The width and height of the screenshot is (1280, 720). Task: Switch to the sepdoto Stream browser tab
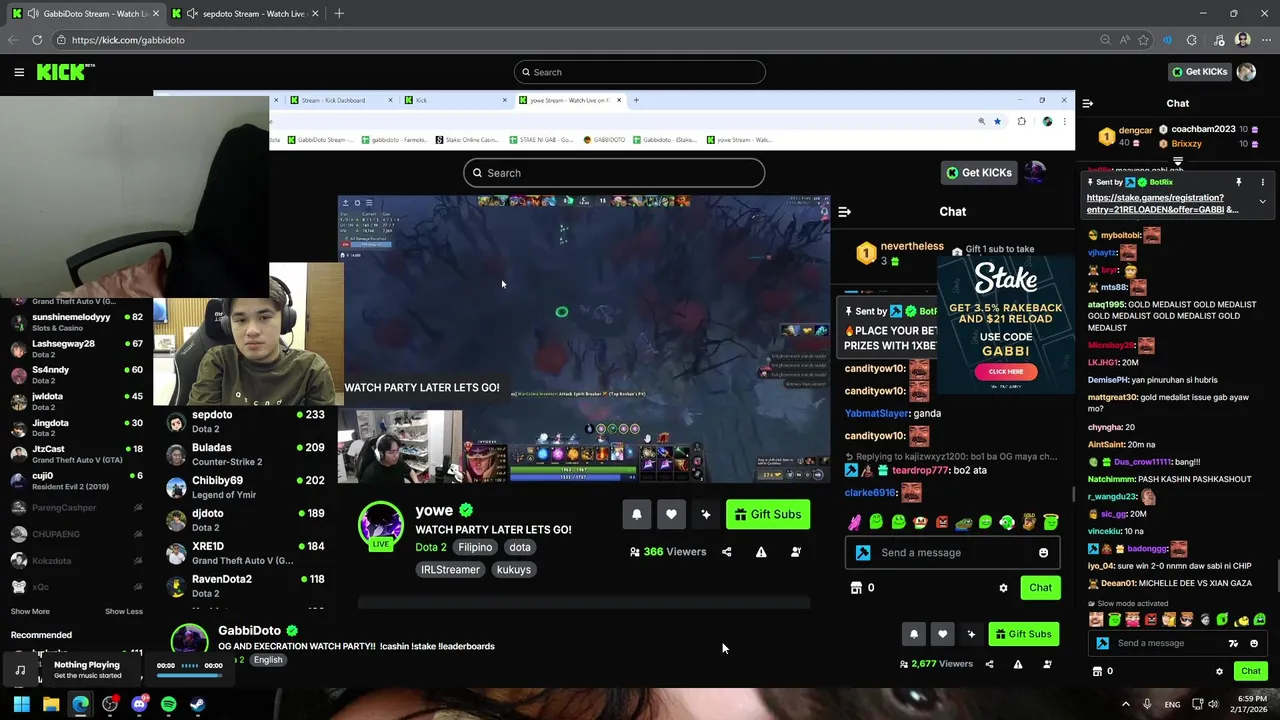(x=245, y=14)
